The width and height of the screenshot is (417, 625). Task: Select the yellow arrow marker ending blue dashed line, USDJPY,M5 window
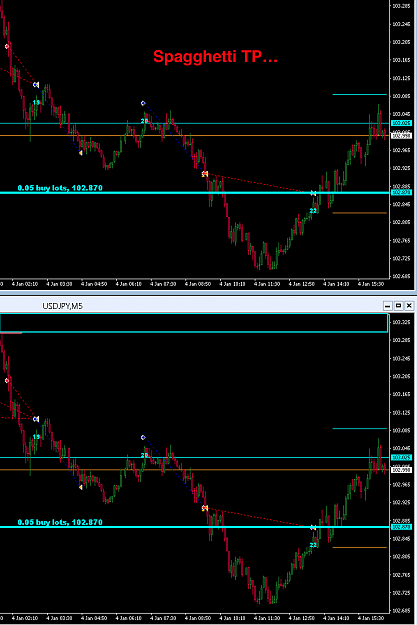tap(81, 487)
